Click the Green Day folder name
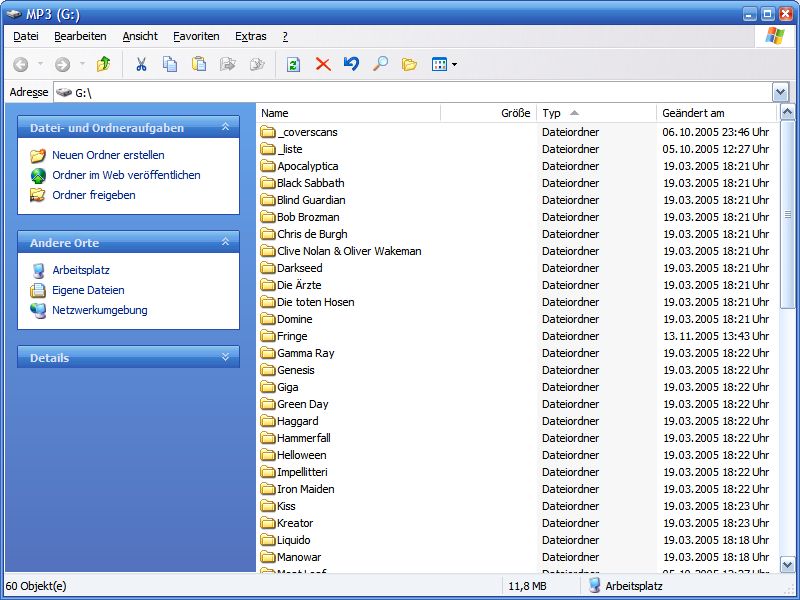The height and width of the screenshot is (600, 800). click(303, 404)
